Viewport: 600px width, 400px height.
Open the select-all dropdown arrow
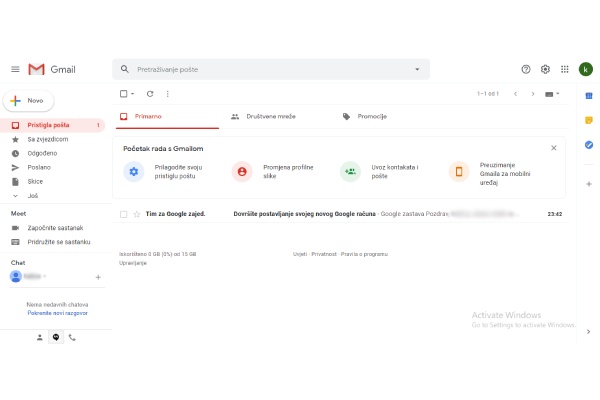point(132,94)
